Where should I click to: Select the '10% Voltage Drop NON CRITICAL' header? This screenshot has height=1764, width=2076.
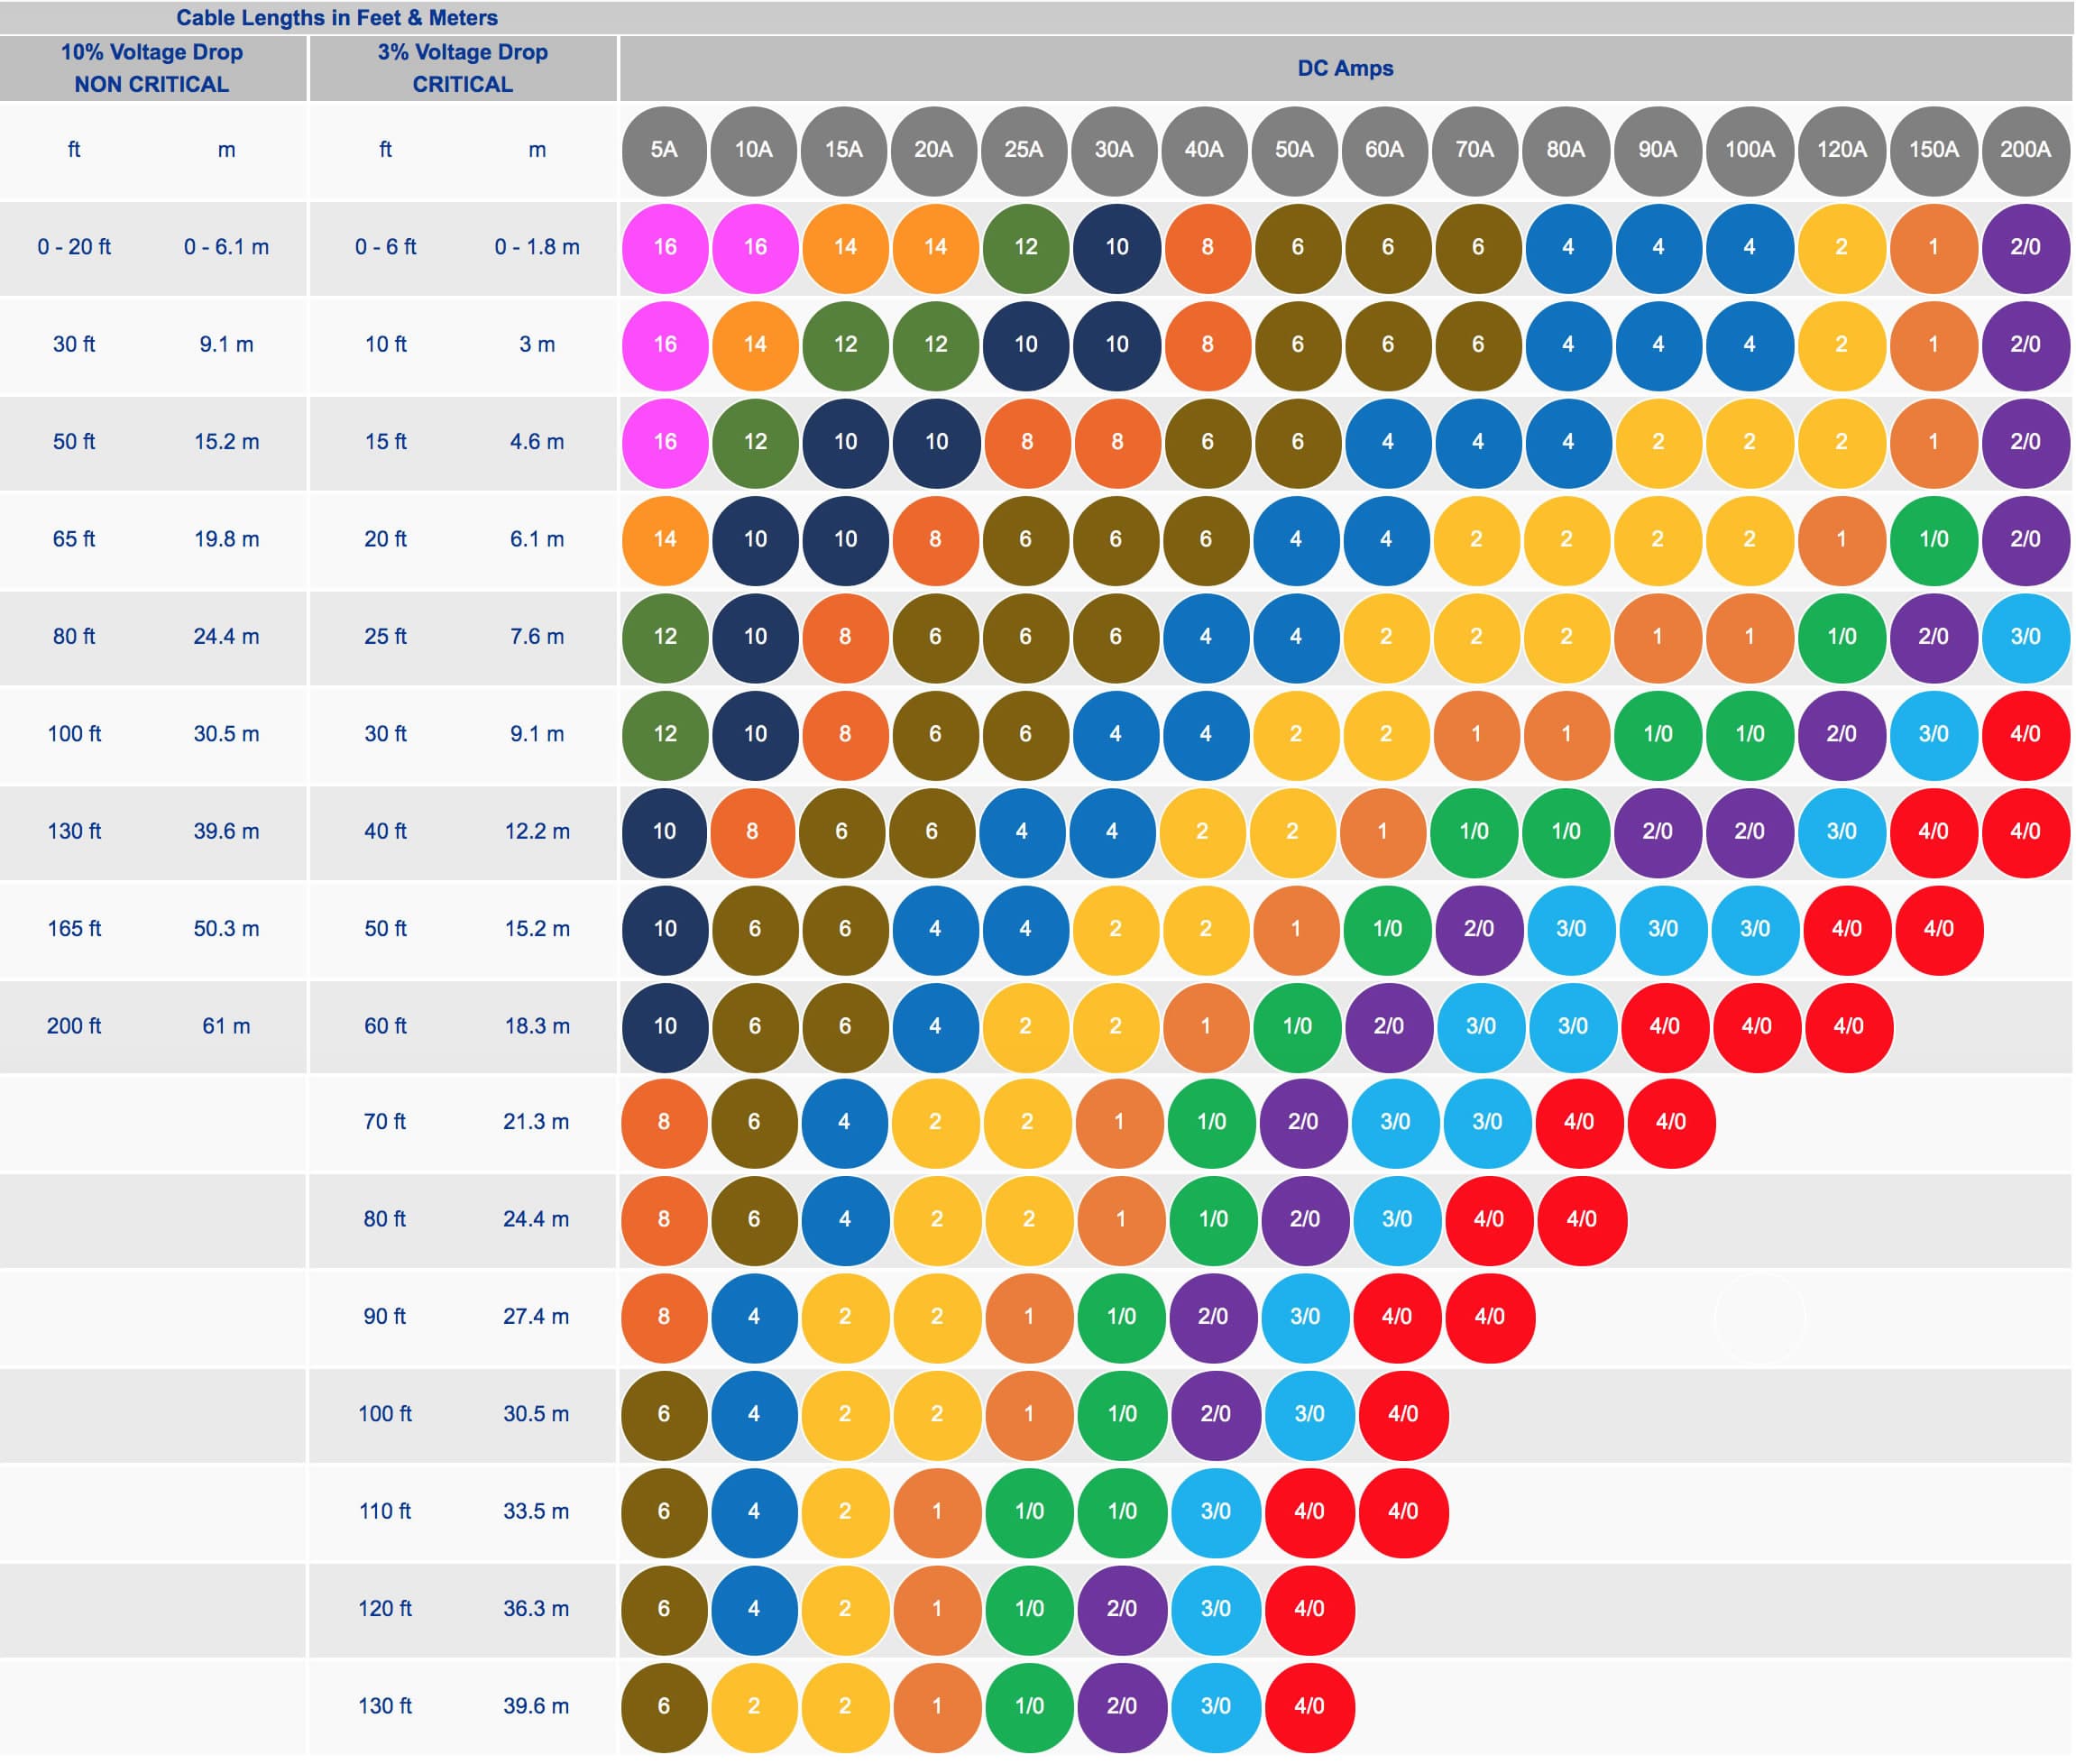pos(152,68)
